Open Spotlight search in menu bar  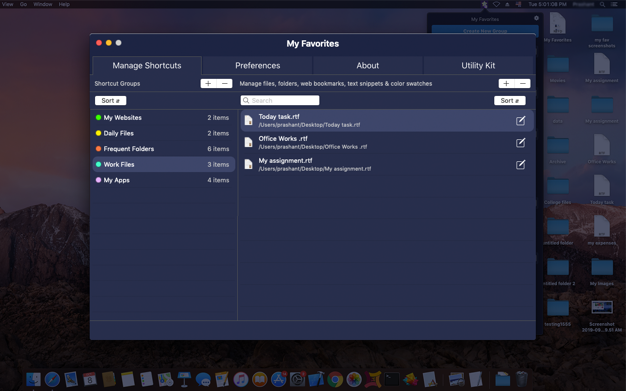tap(602, 4)
